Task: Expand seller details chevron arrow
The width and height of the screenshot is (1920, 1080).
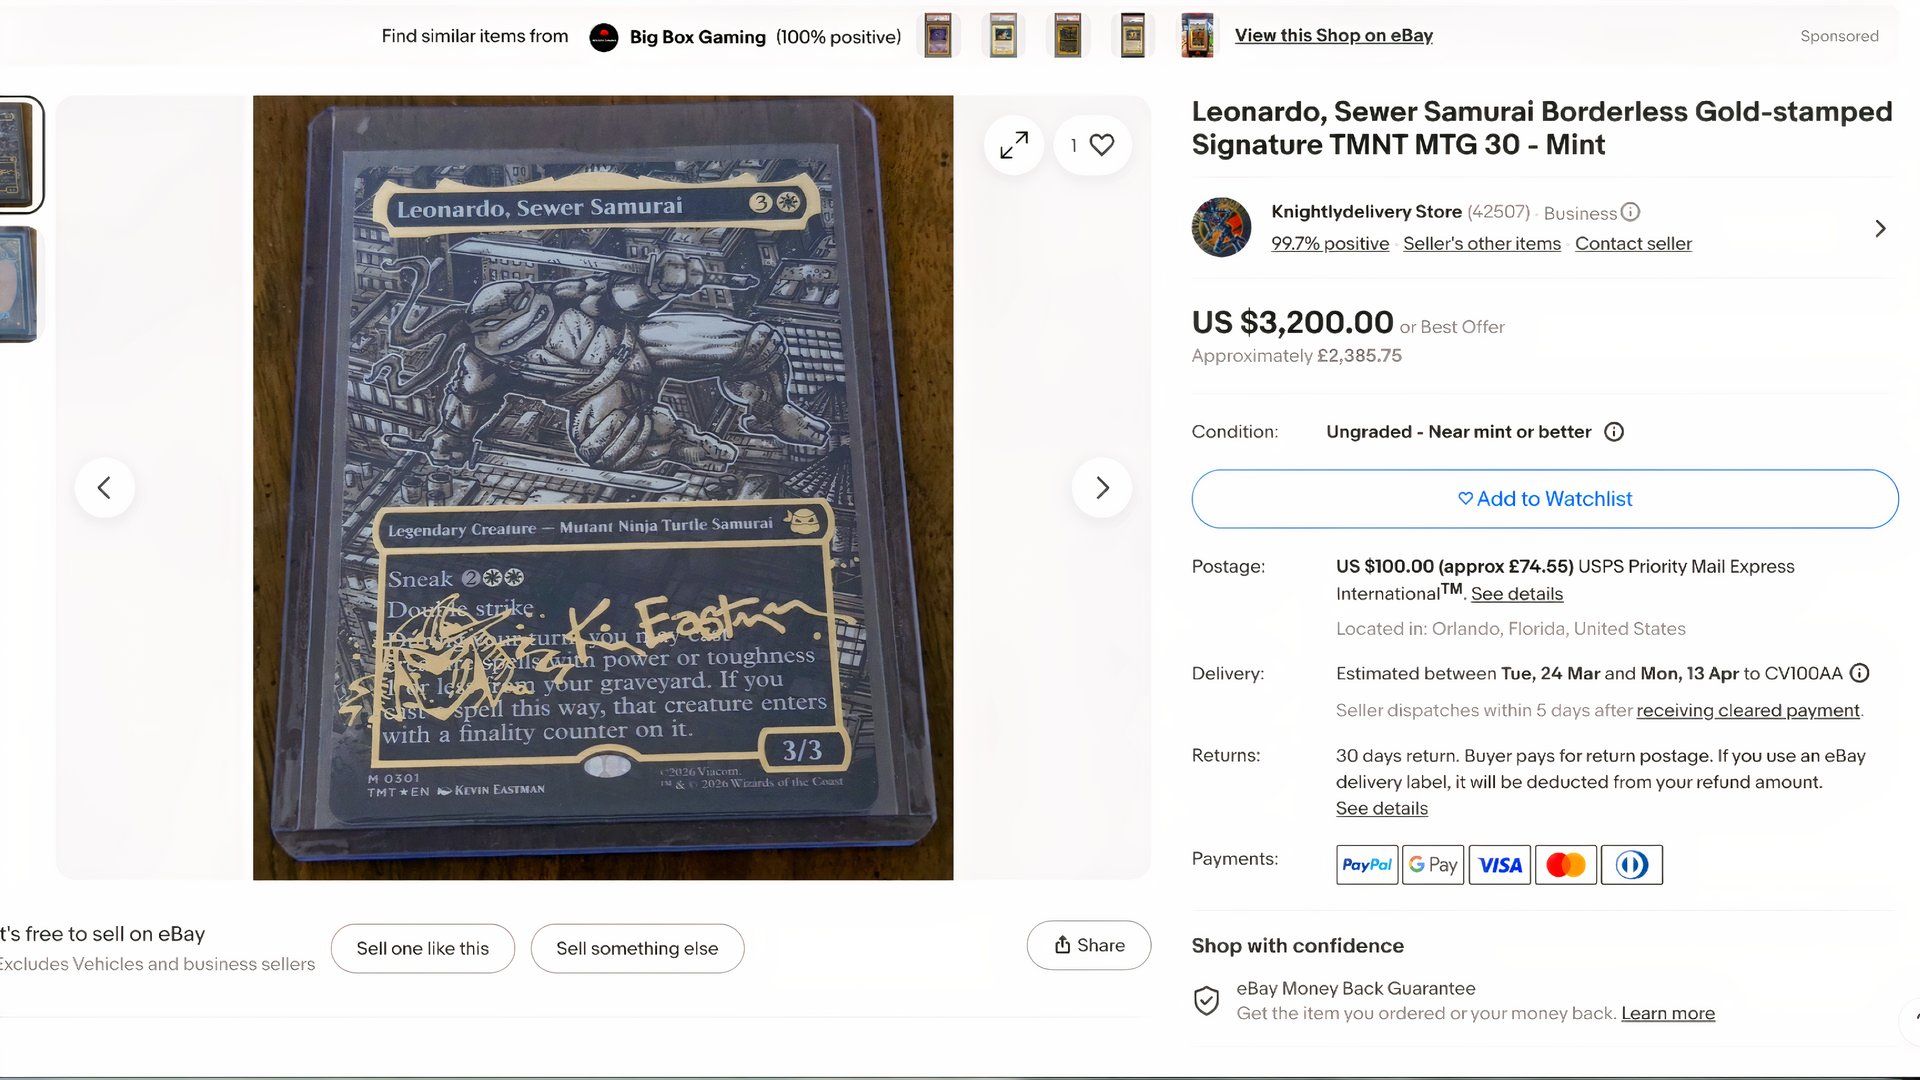Action: coord(1880,229)
